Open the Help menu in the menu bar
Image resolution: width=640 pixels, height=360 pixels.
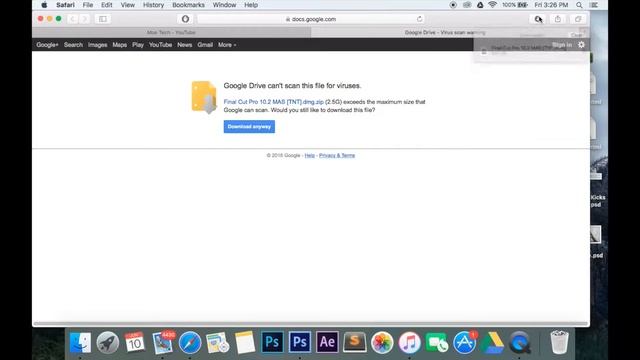click(251, 5)
